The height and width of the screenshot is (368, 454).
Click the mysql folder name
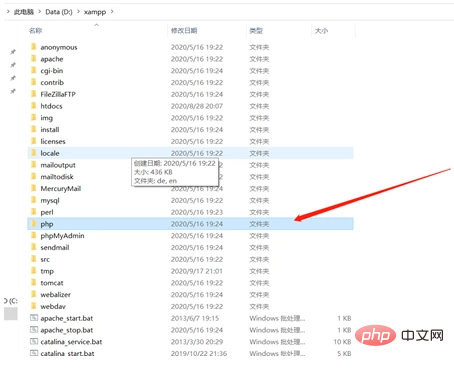pos(50,200)
